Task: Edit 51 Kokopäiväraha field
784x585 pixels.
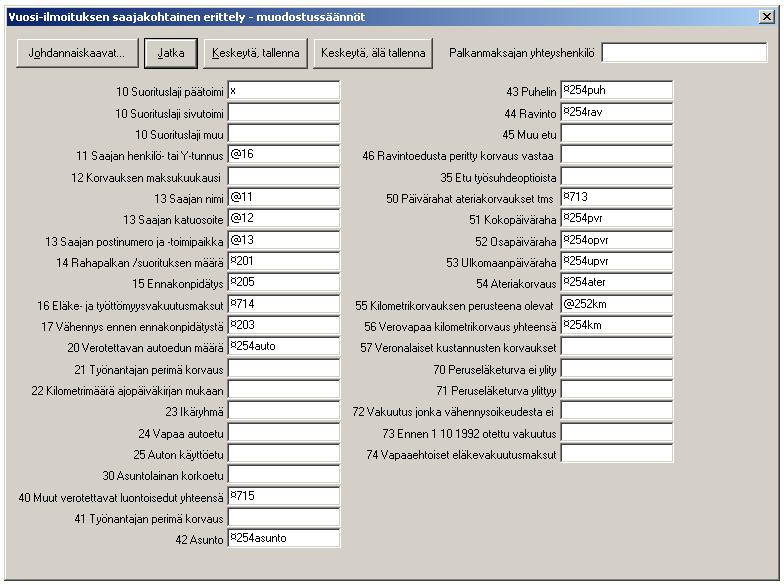Action: pyautogui.click(x=617, y=218)
